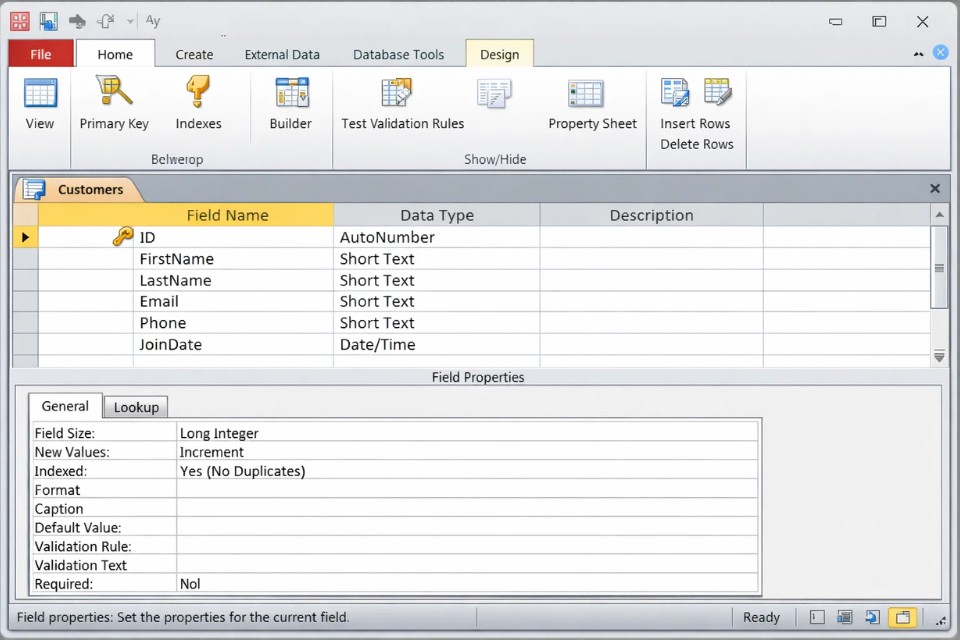Image resolution: width=960 pixels, height=640 pixels.
Task: Open the Lookup tab in Field Properties
Action: 136,407
